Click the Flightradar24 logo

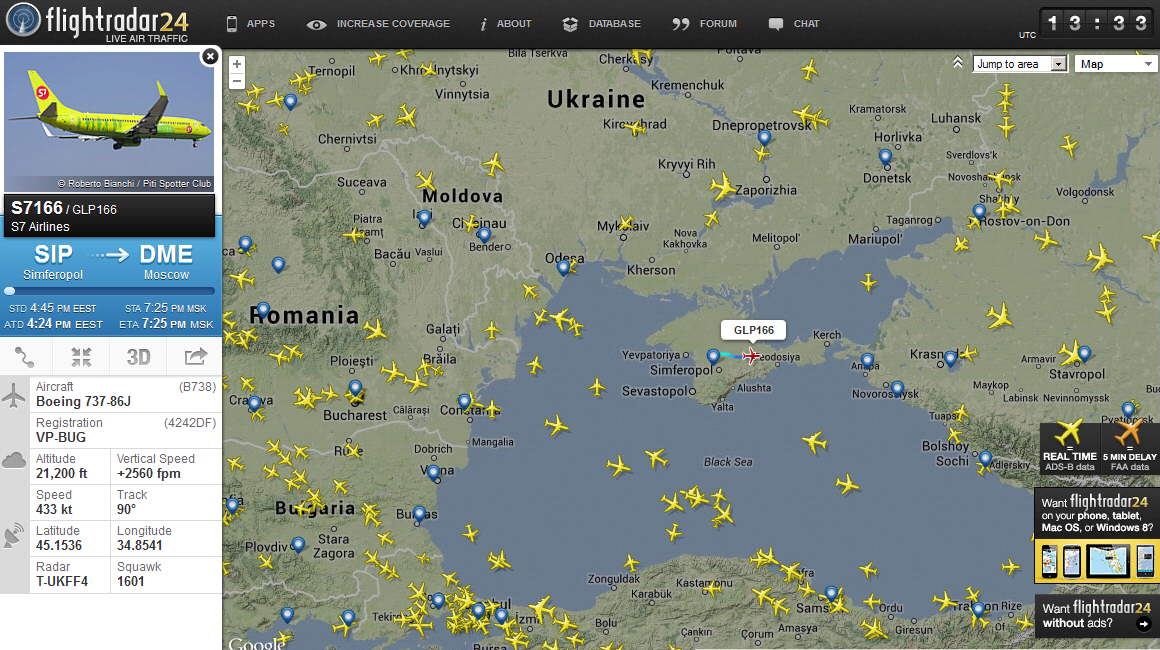97,22
